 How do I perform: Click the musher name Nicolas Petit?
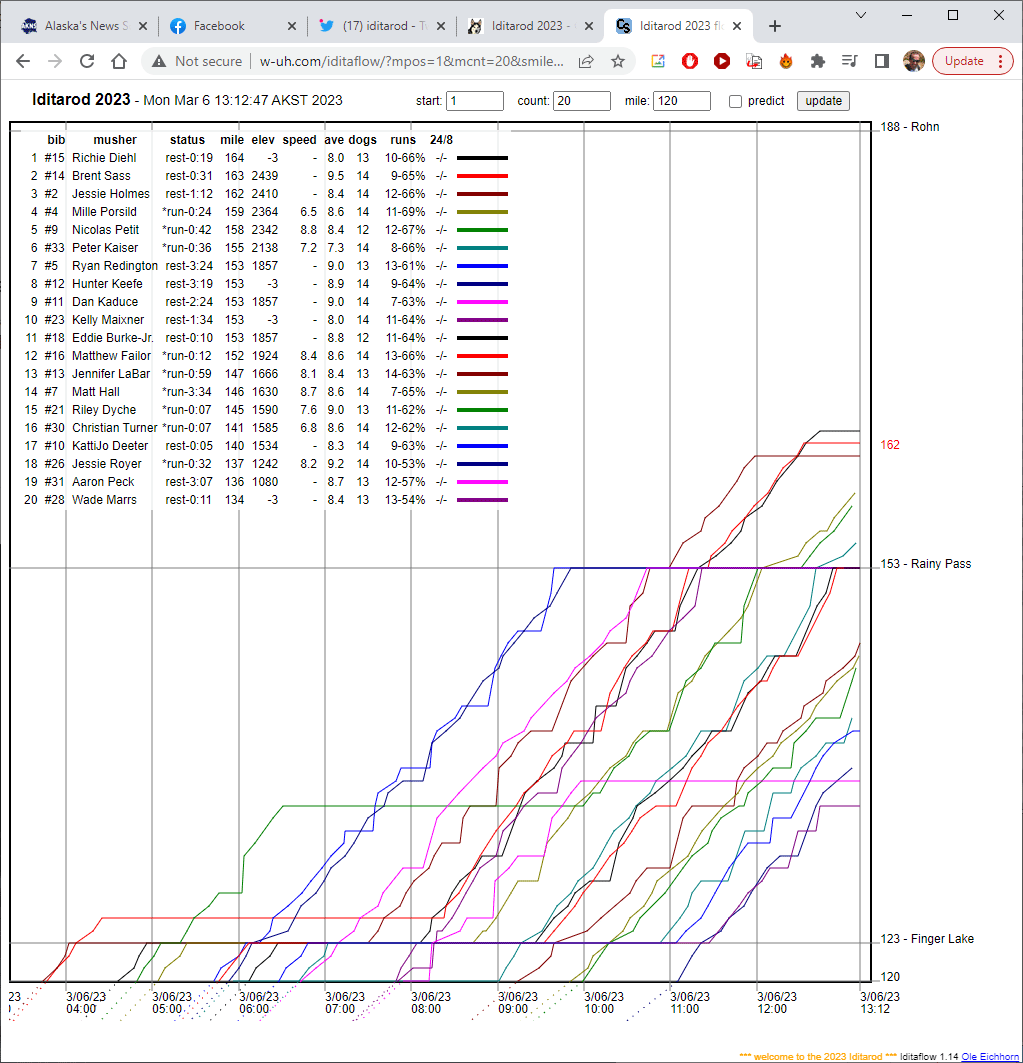point(106,230)
